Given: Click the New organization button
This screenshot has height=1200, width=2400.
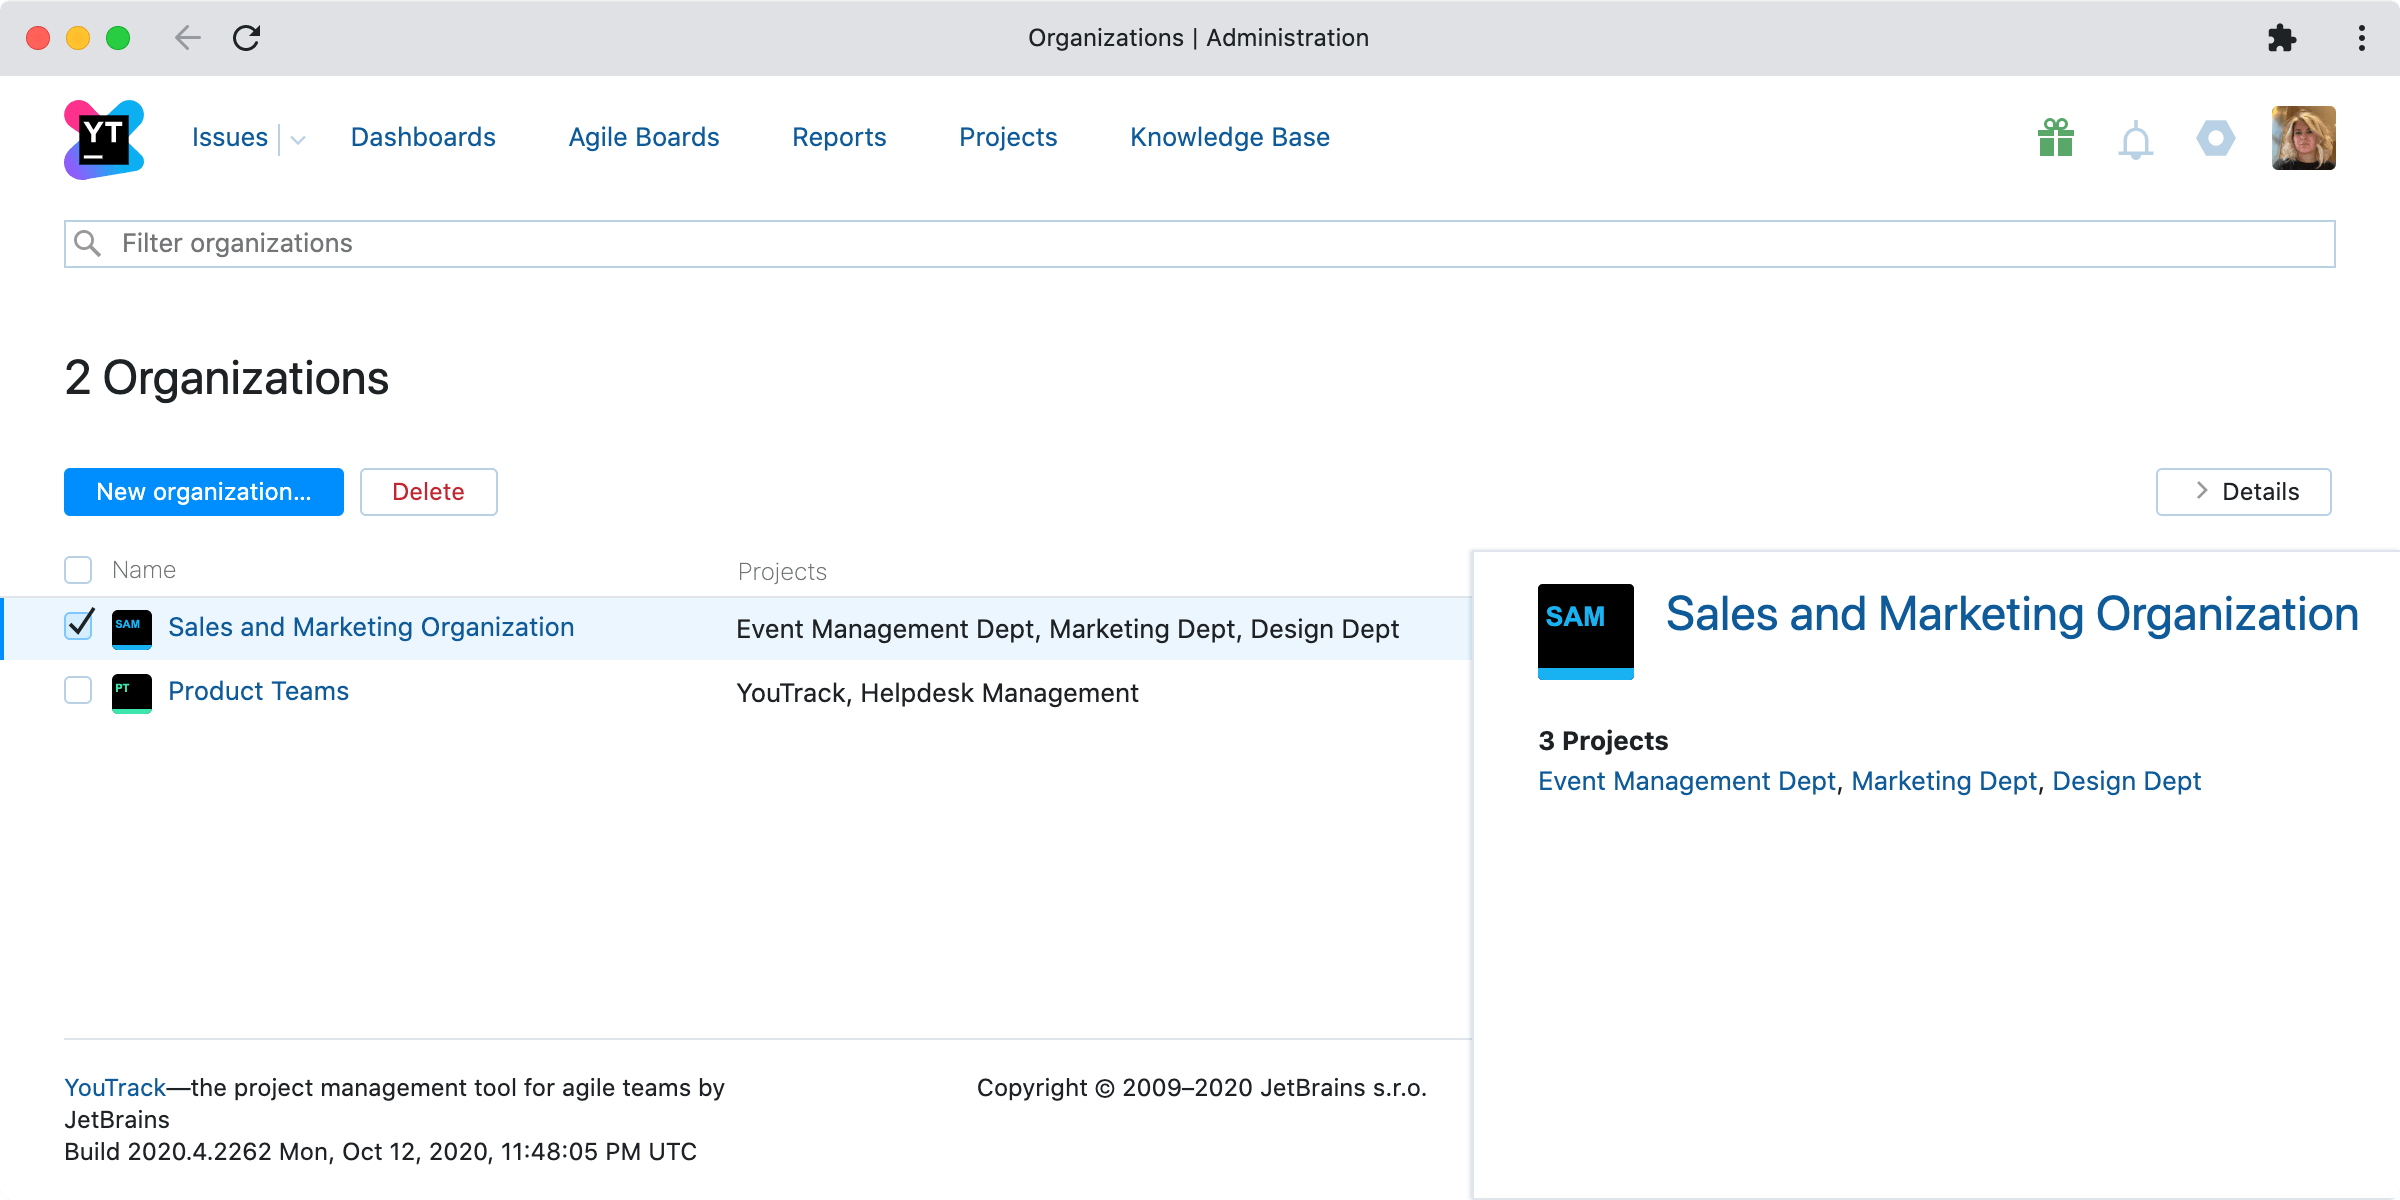Looking at the screenshot, I should 204,492.
